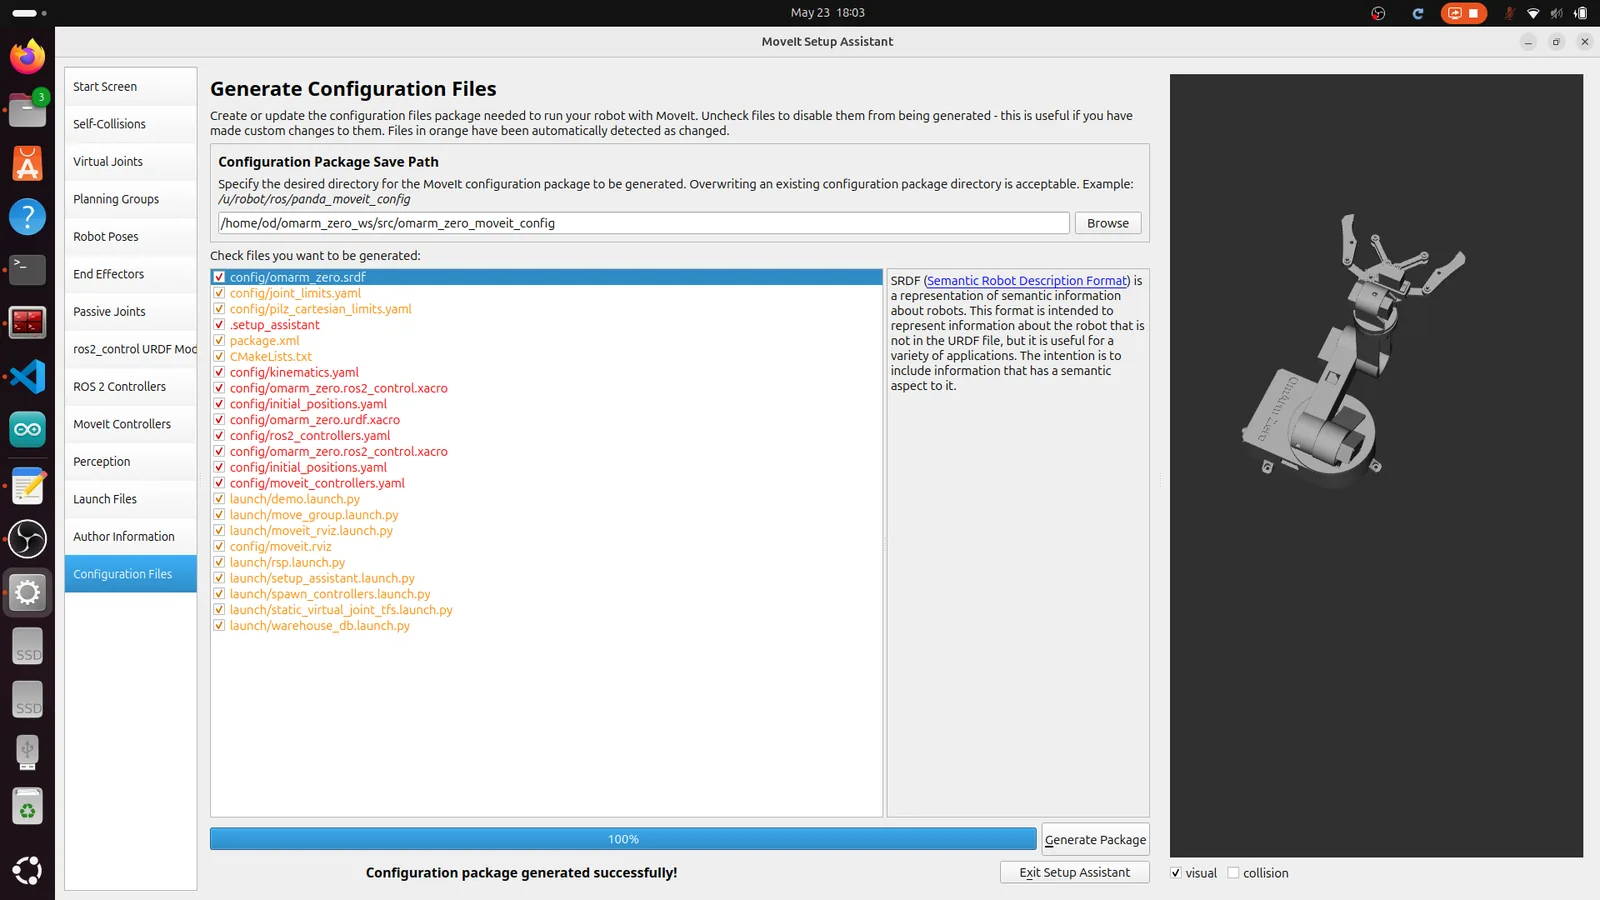Image resolution: width=1600 pixels, height=900 pixels.
Task: Open the Terminal from the dock
Action: point(27,269)
